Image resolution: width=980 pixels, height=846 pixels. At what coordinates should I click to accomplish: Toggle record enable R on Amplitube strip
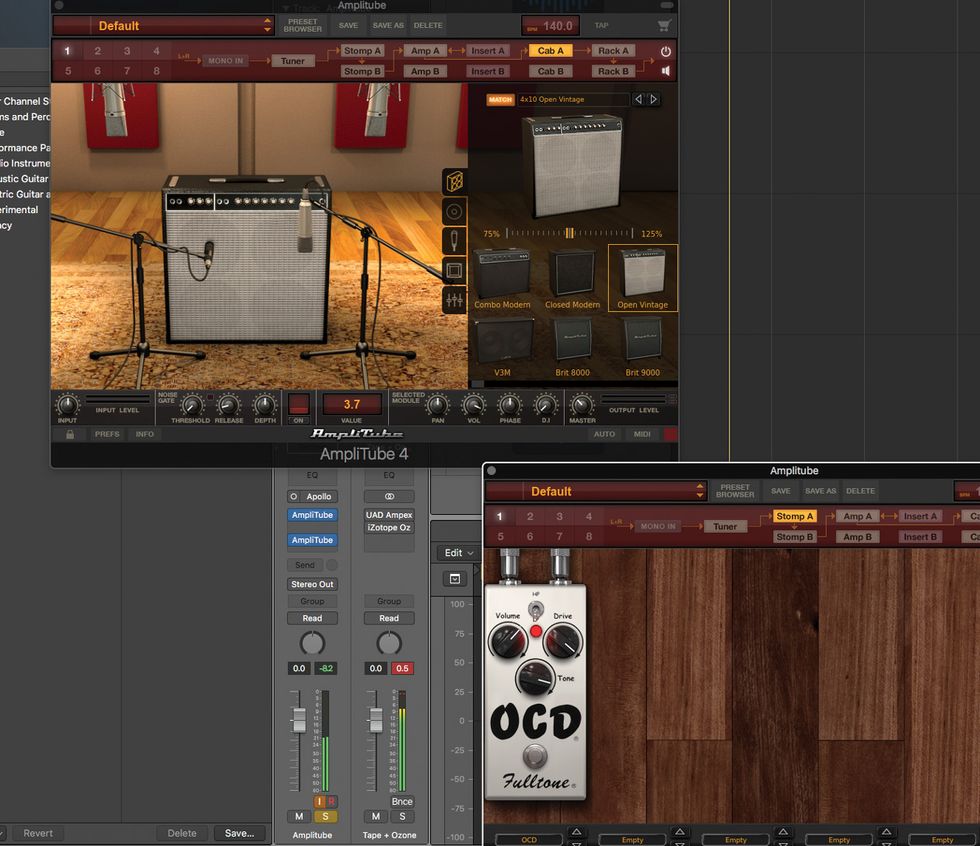pyautogui.click(x=331, y=801)
